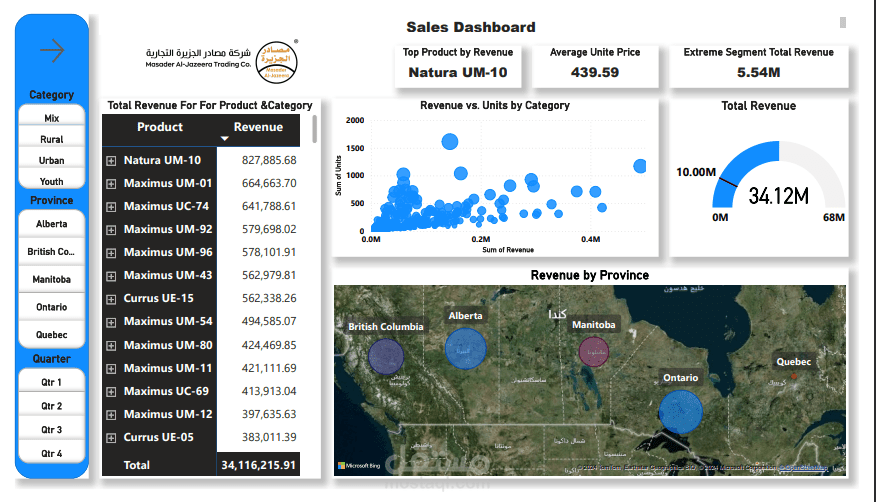Click the Alberta bubble on the map
The width and height of the screenshot is (876, 502).
[x=465, y=348]
